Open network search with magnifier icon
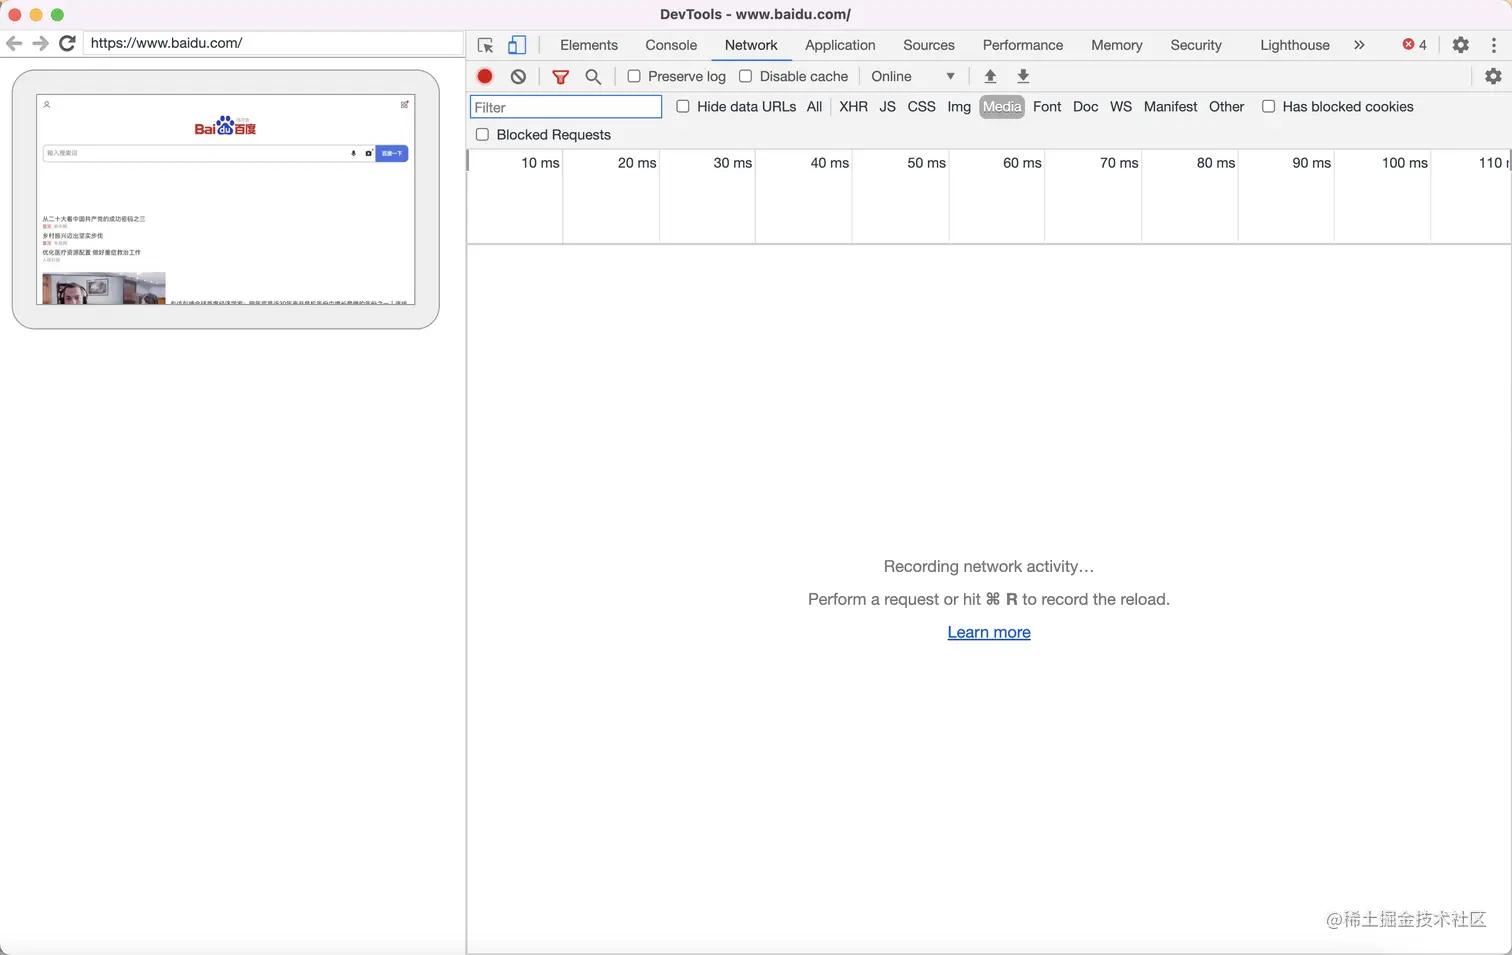Image resolution: width=1512 pixels, height=955 pixels. coord(593,76)
